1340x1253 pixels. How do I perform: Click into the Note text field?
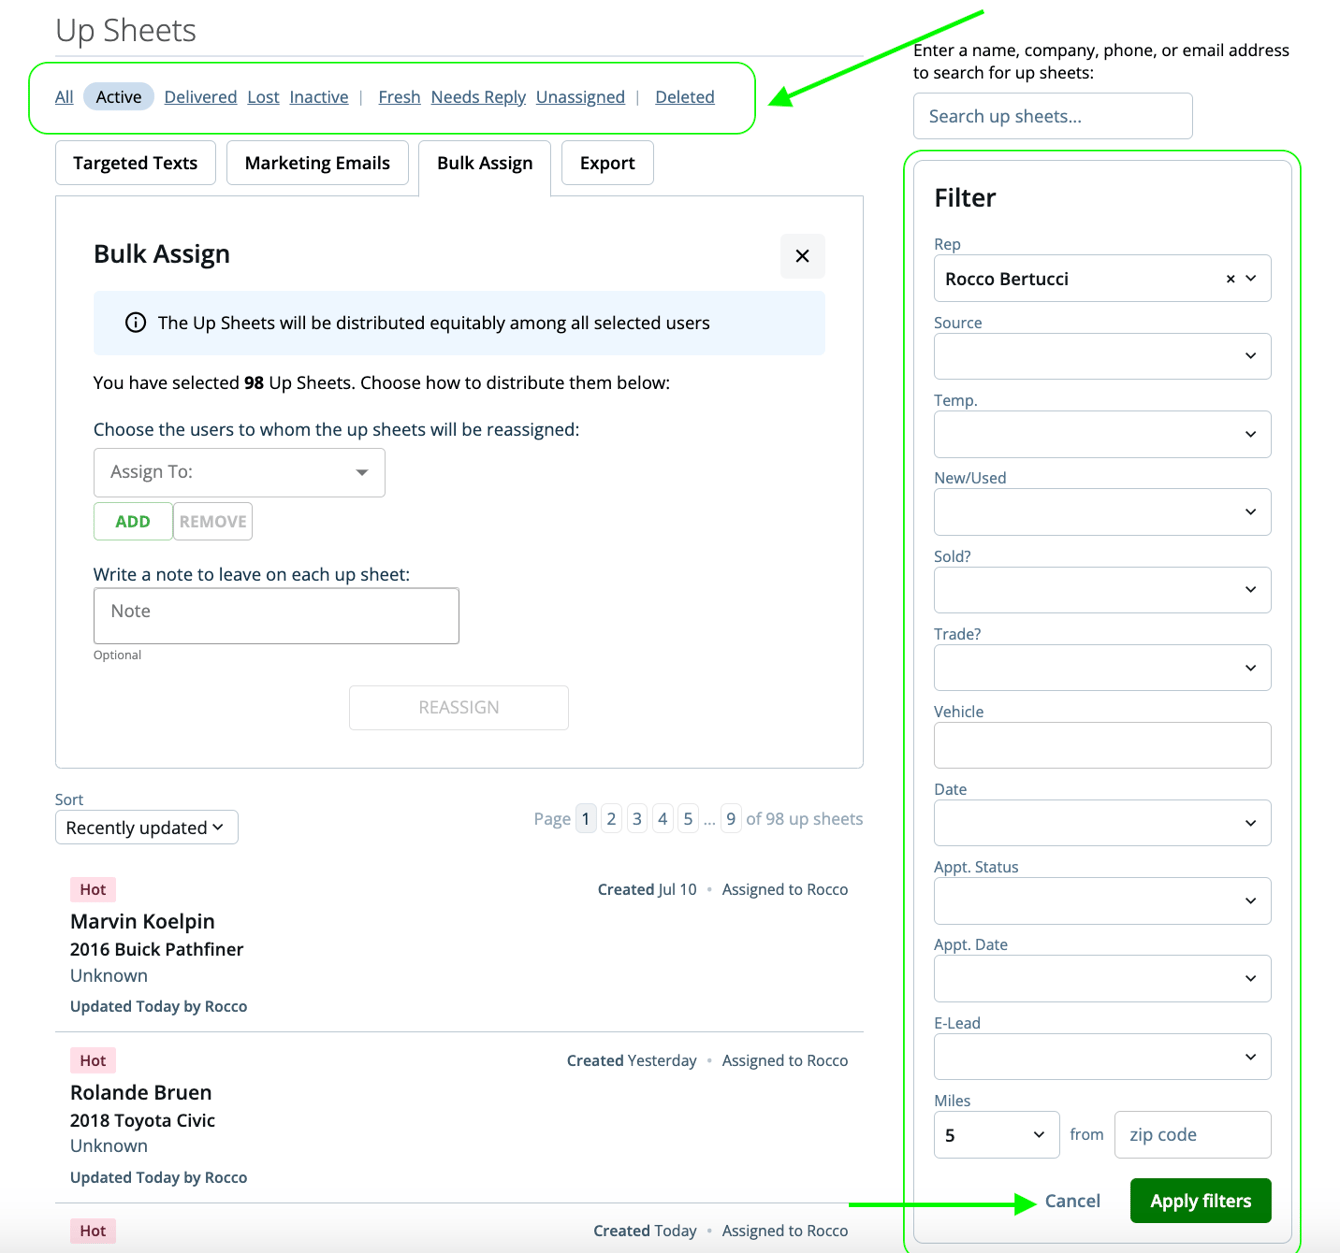pos(276,615)
